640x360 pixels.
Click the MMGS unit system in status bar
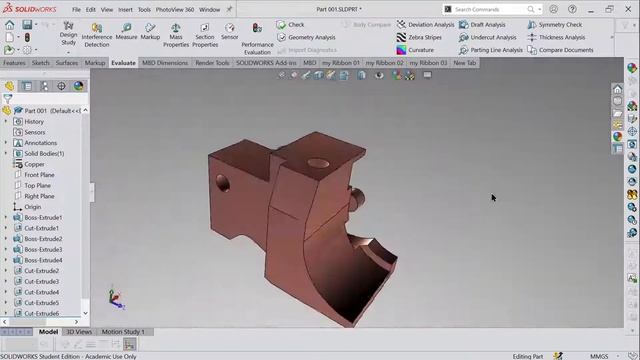(x=599, y=356)
